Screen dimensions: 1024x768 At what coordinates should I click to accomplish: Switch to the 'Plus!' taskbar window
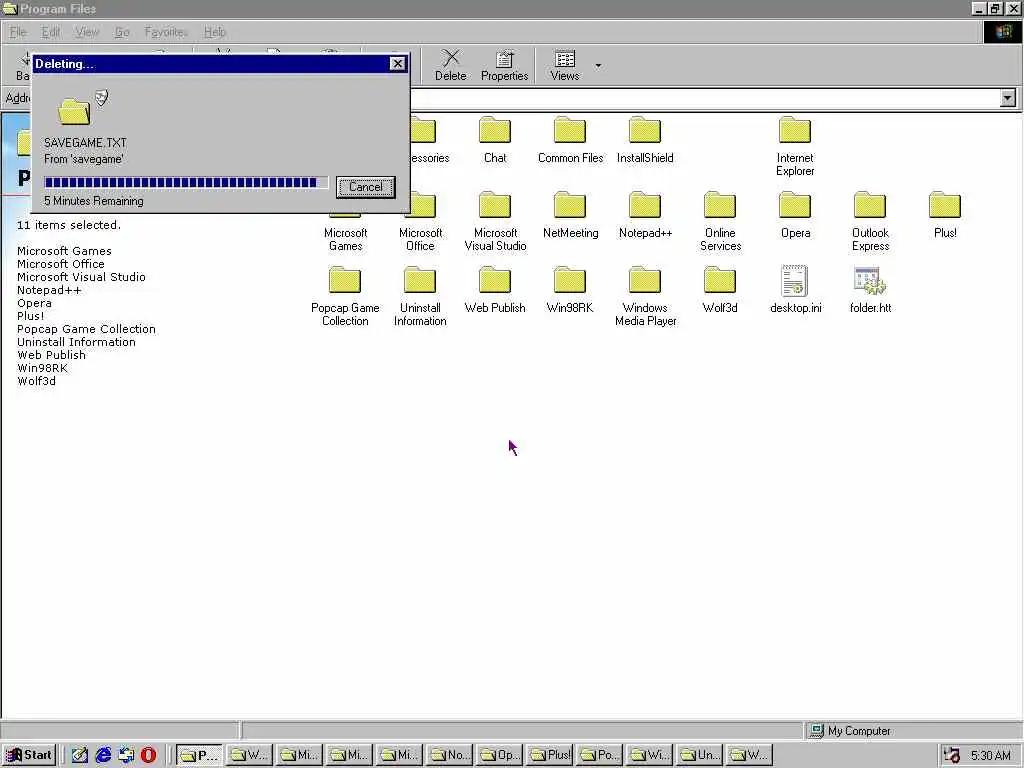[550, 755]
